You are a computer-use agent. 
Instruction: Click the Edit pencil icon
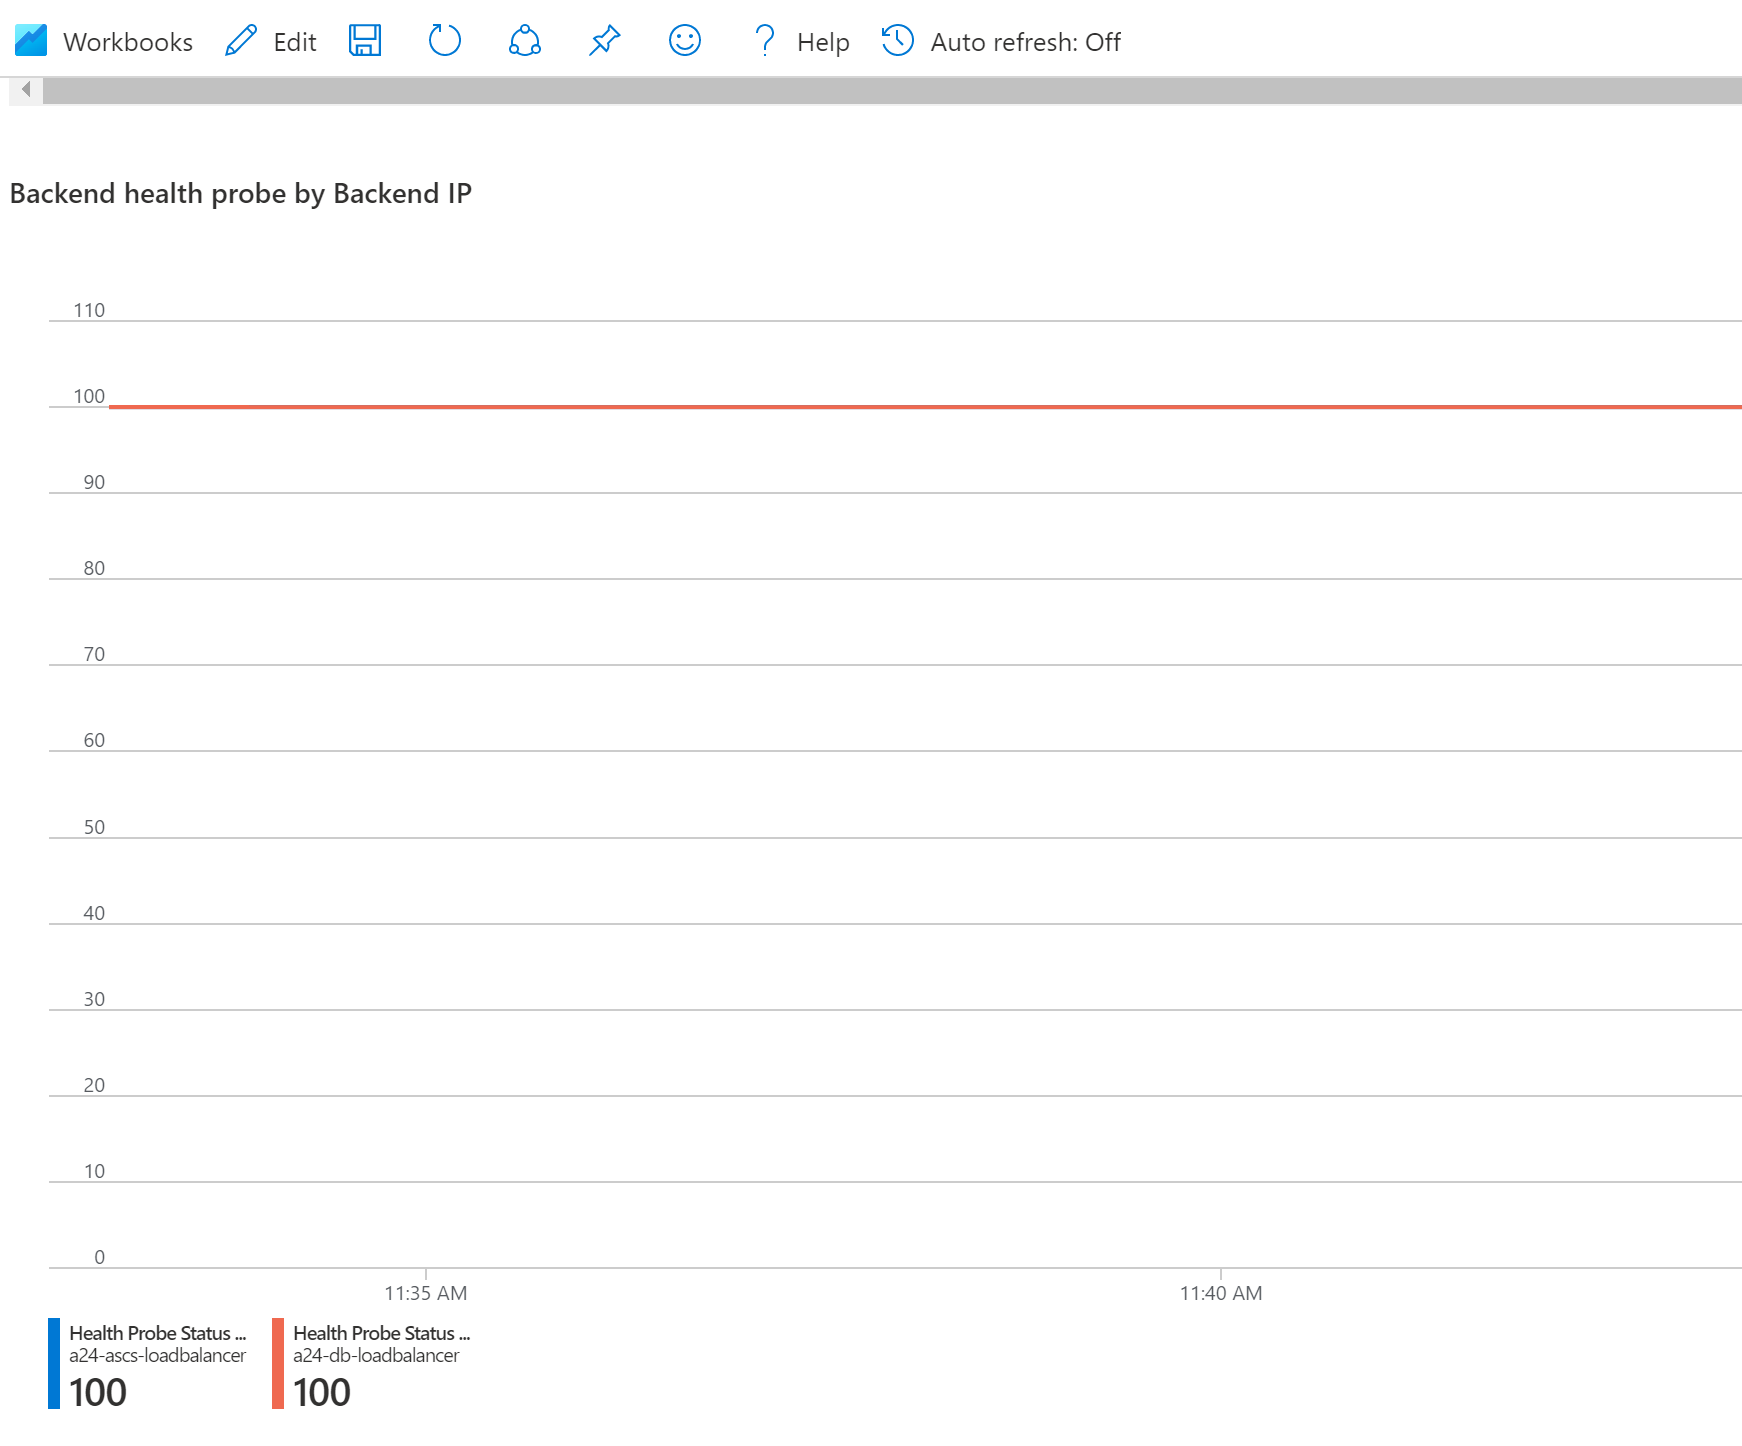click(241, 41)
